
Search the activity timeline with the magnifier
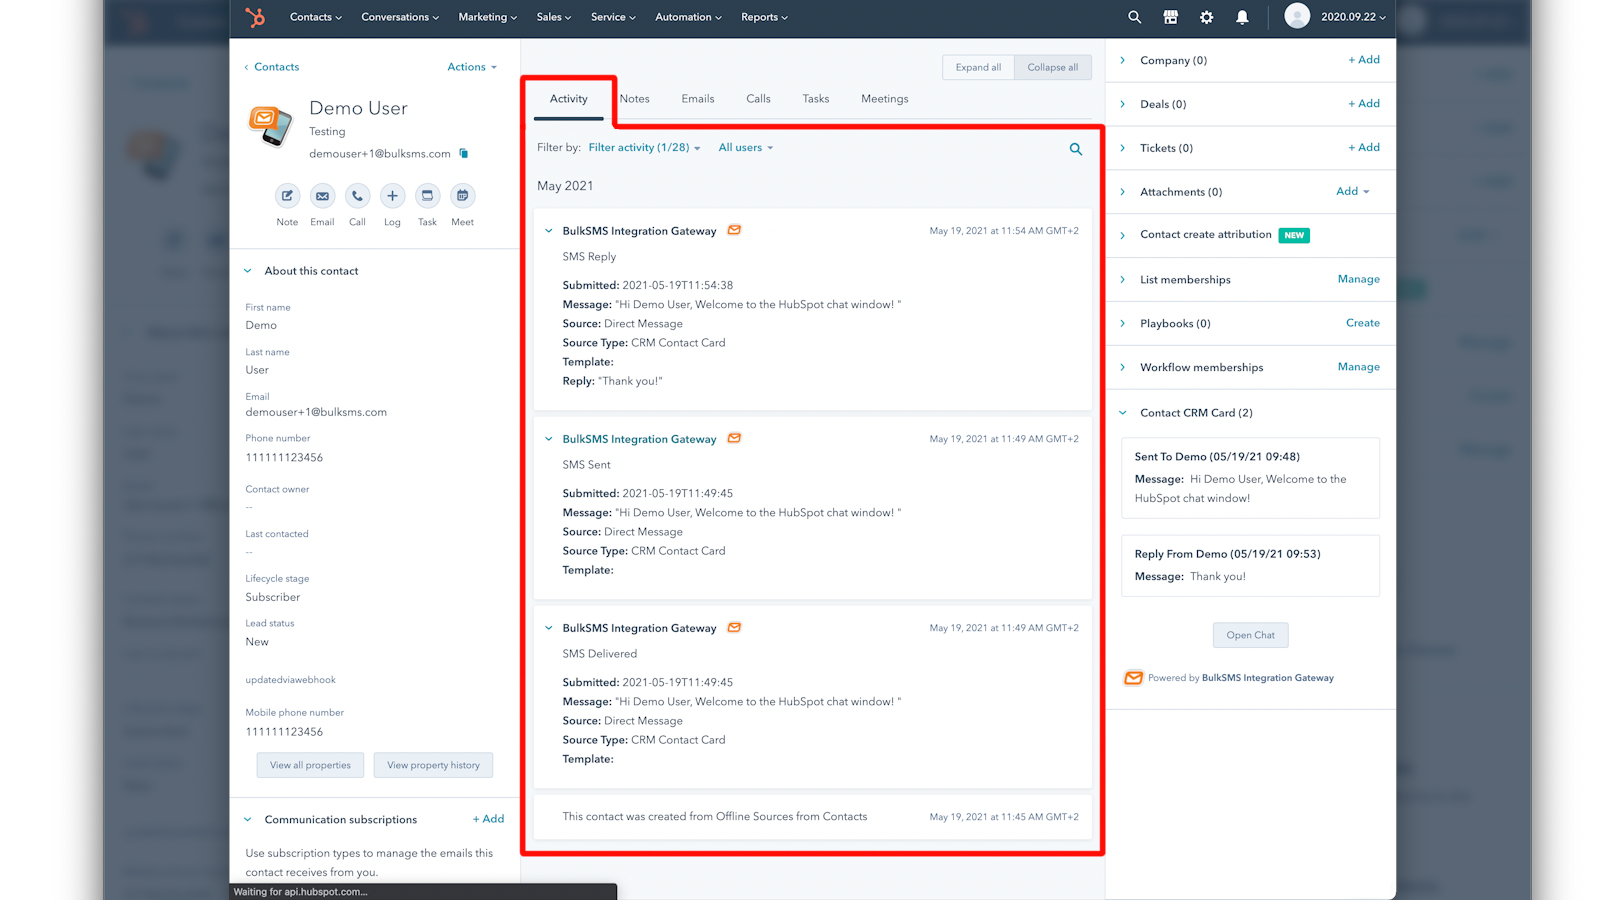click(x=1075, y=148)
